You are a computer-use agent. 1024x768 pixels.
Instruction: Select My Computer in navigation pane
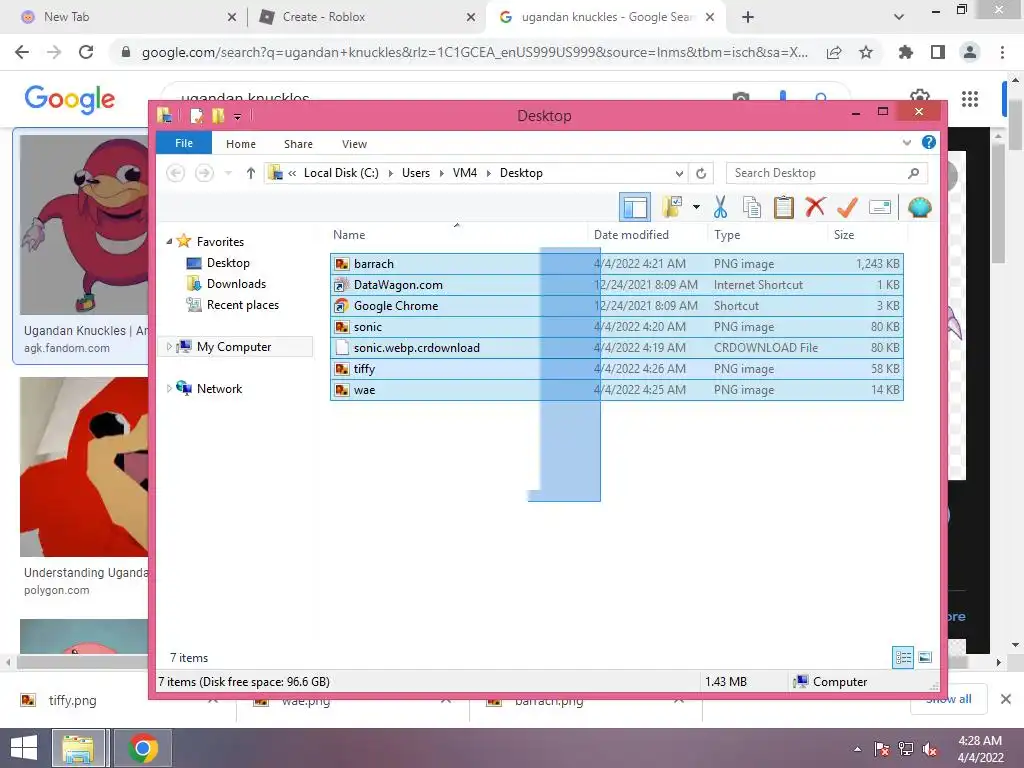click(234, 347)
